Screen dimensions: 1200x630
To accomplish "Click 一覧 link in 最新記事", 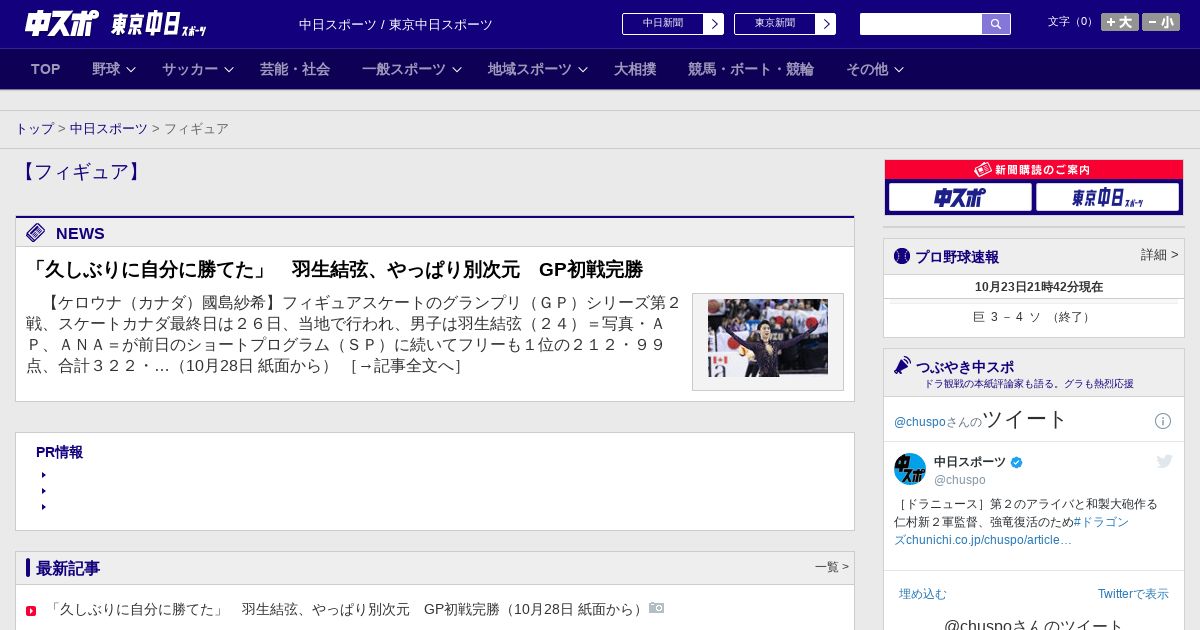I will point(831,567).
